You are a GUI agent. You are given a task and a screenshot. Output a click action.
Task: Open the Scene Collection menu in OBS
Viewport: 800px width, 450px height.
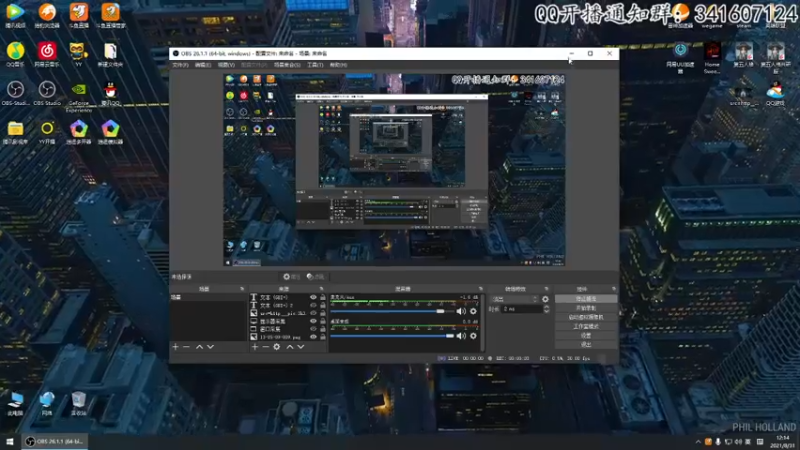click(287, 65)
